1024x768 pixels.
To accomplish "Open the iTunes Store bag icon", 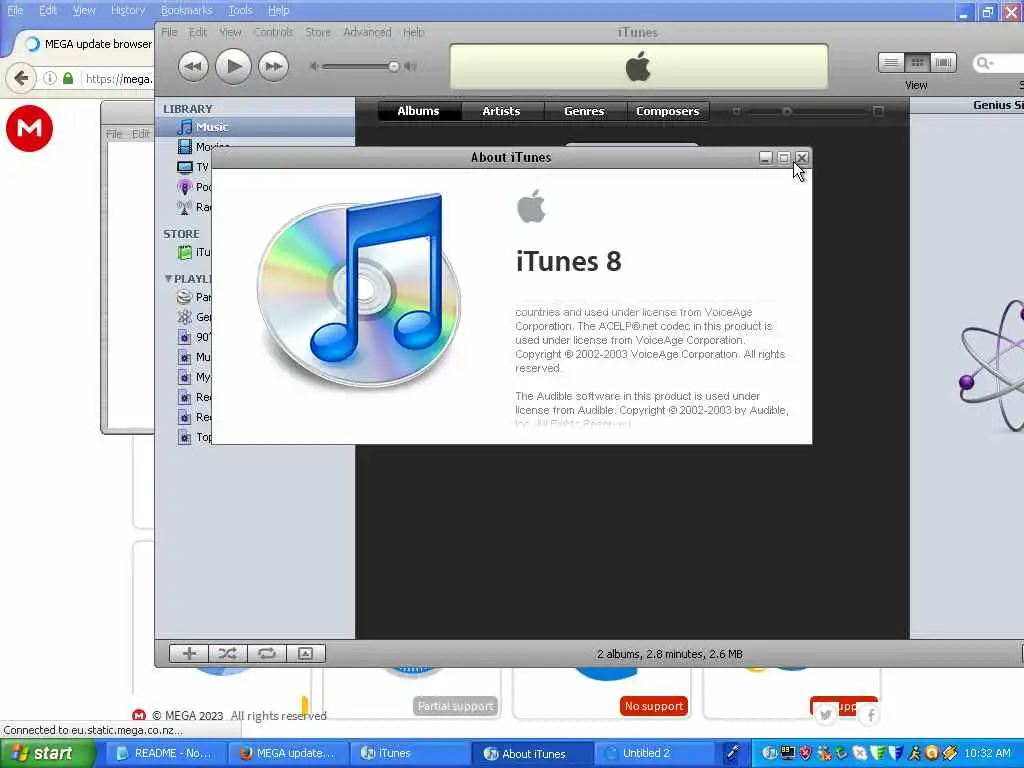I will click(185, 252).
